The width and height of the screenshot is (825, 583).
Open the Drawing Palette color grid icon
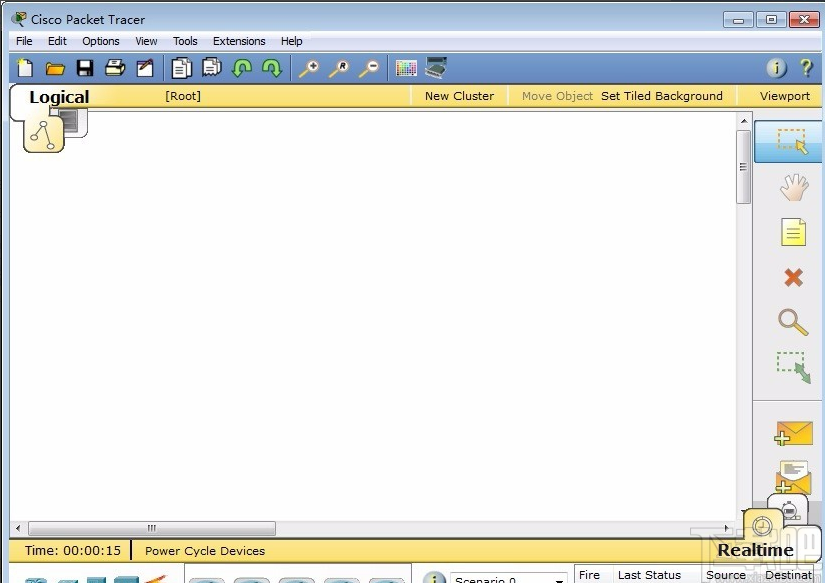[406, 68]
